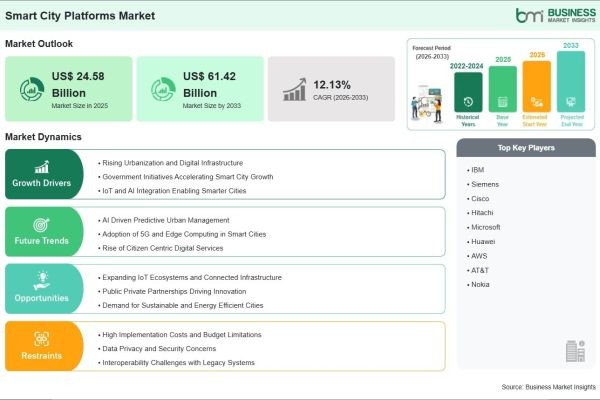Image resolution: width=600 pixels, height=400 pixels.
Task: Click IBM in the key players list
Action: (x=476, y=170)
